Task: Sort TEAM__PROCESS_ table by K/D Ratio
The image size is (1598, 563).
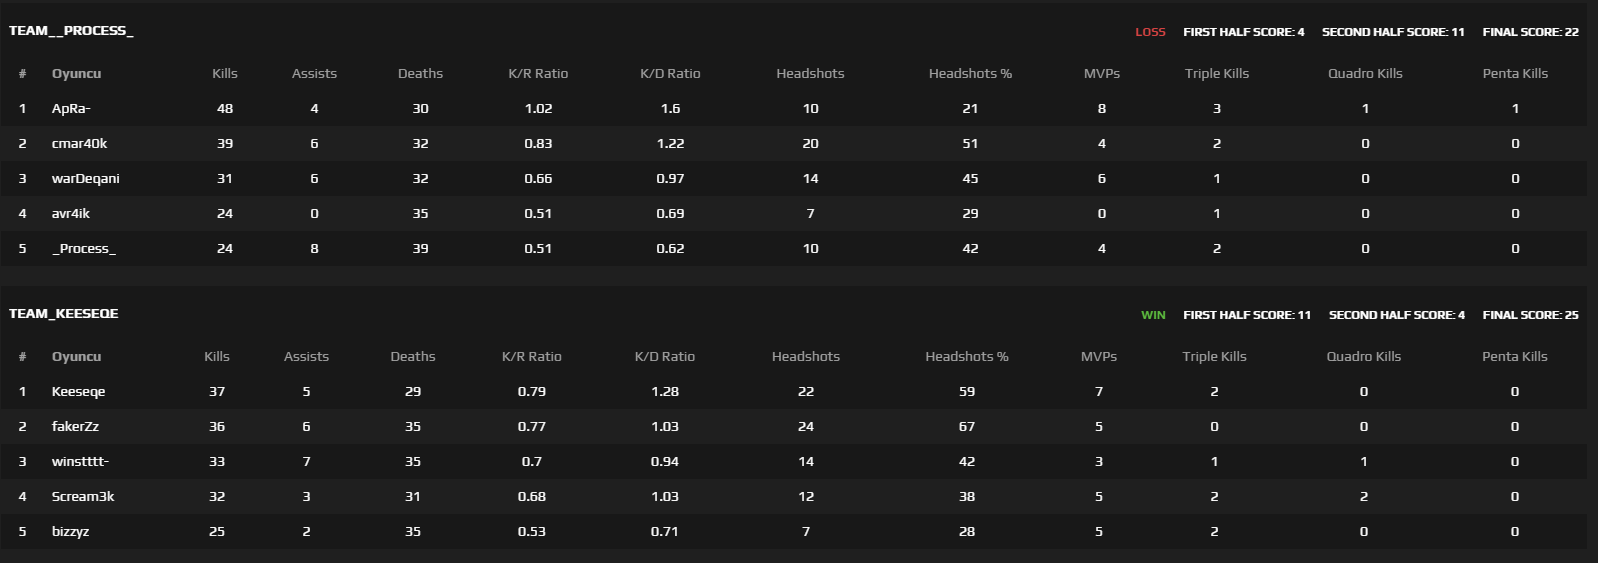Action: click(x=670, y=73)
